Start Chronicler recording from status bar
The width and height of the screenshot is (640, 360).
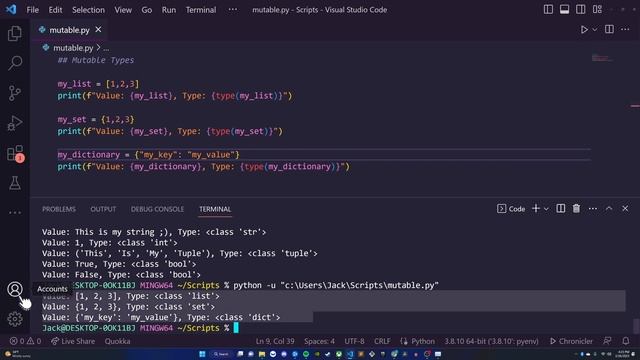click(x=571, y=341)
